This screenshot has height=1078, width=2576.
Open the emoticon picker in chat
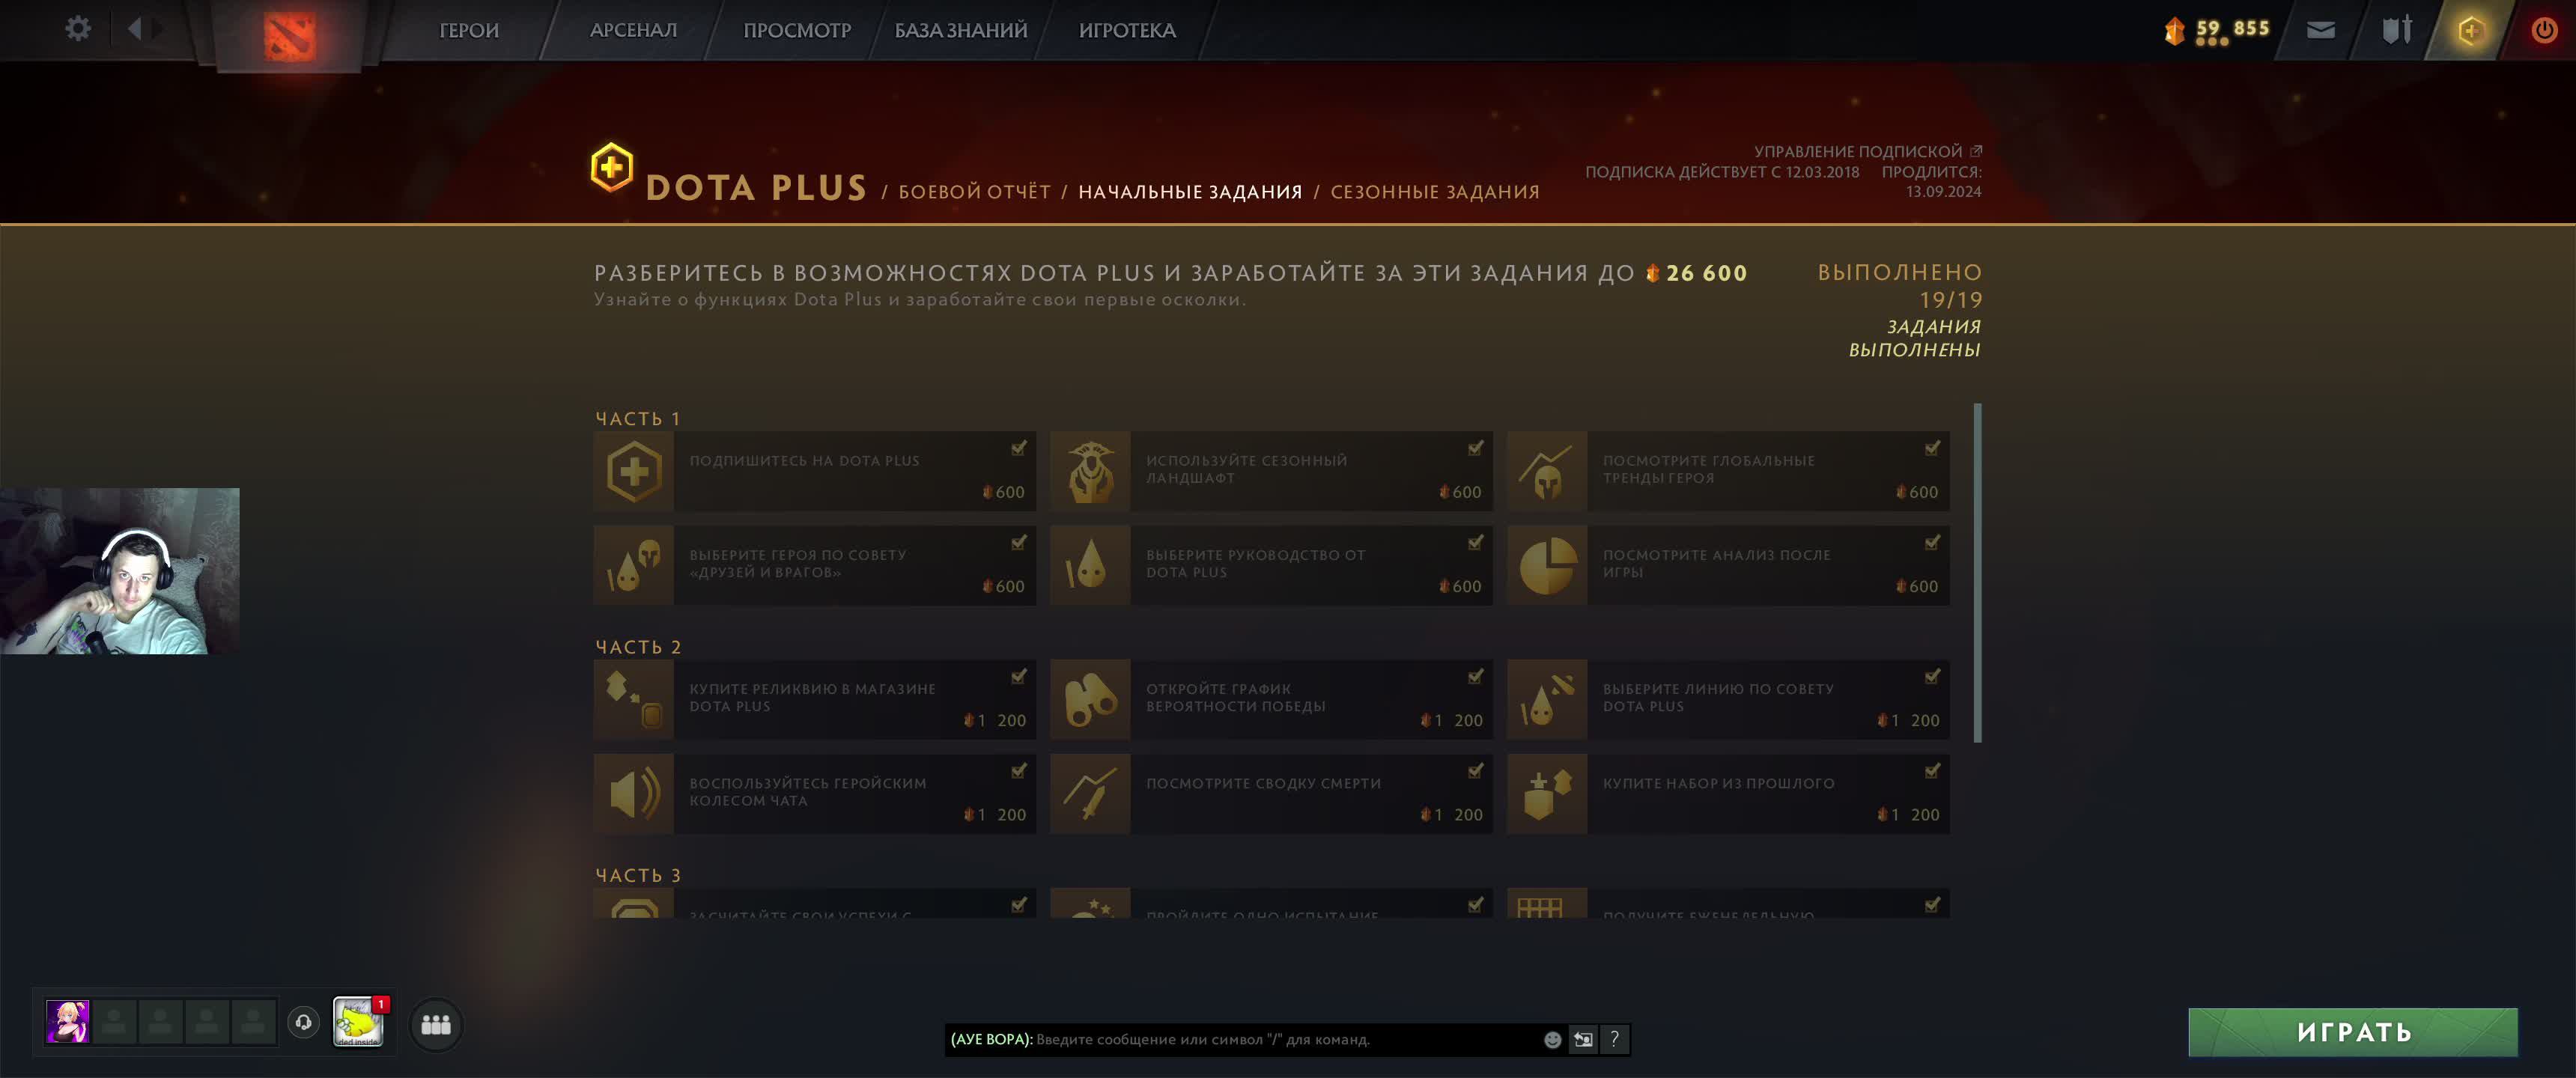click(x=1552, y=1039)
